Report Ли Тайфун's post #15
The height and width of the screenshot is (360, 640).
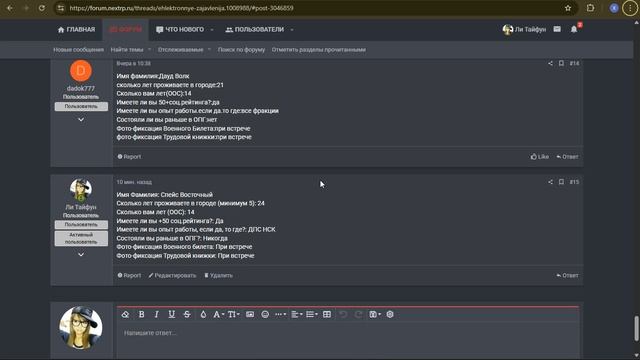(129, 276)
